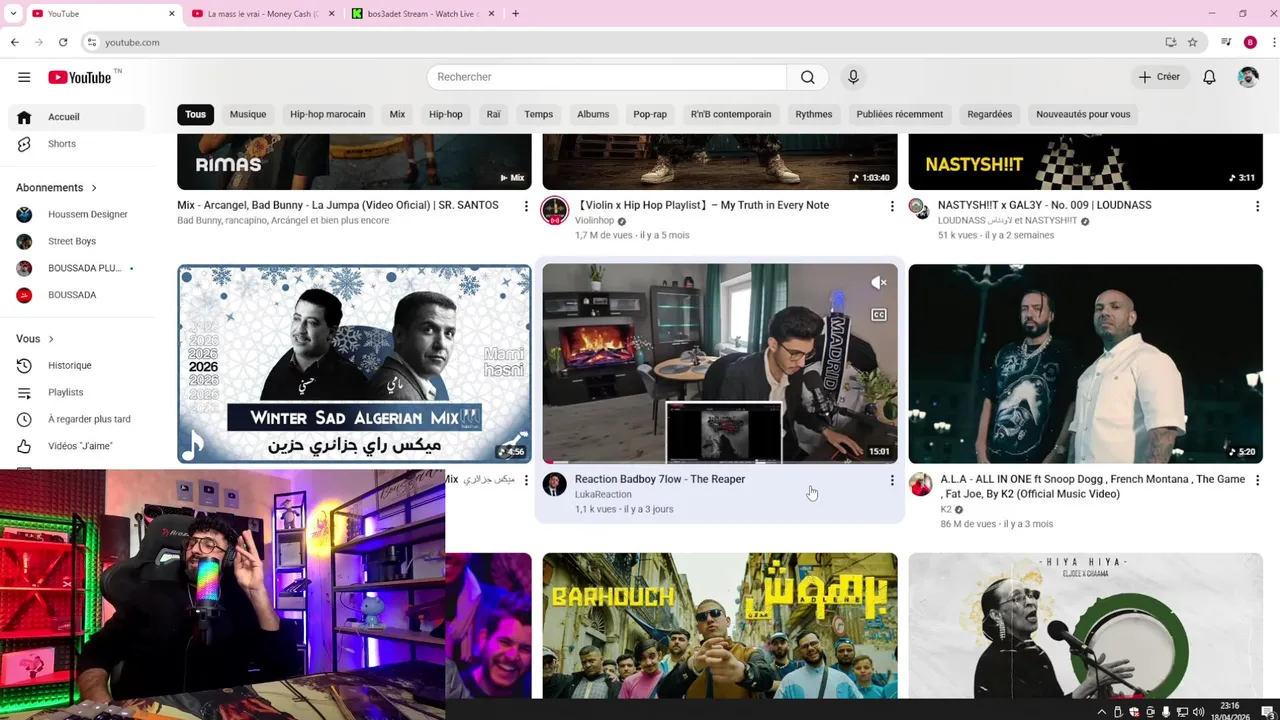
Task: Select the Nouveautés pour vous chip
Action: (x=1083, y=114)
